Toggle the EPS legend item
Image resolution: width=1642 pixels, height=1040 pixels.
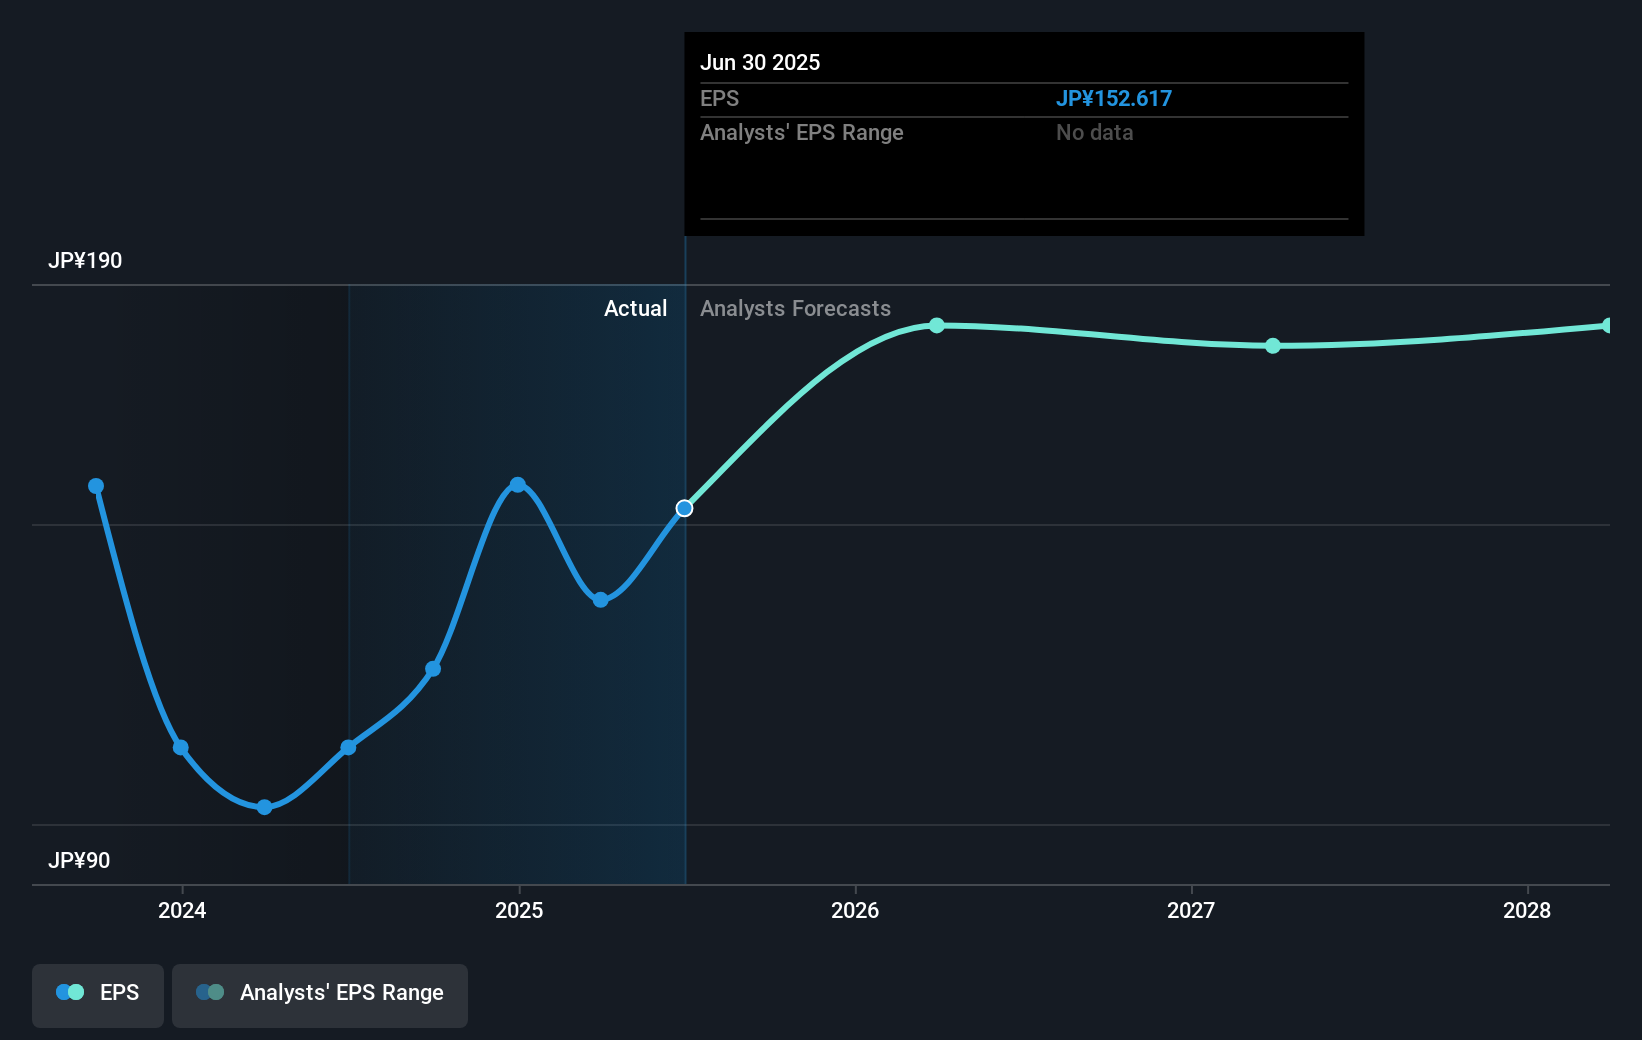point(97,993)
